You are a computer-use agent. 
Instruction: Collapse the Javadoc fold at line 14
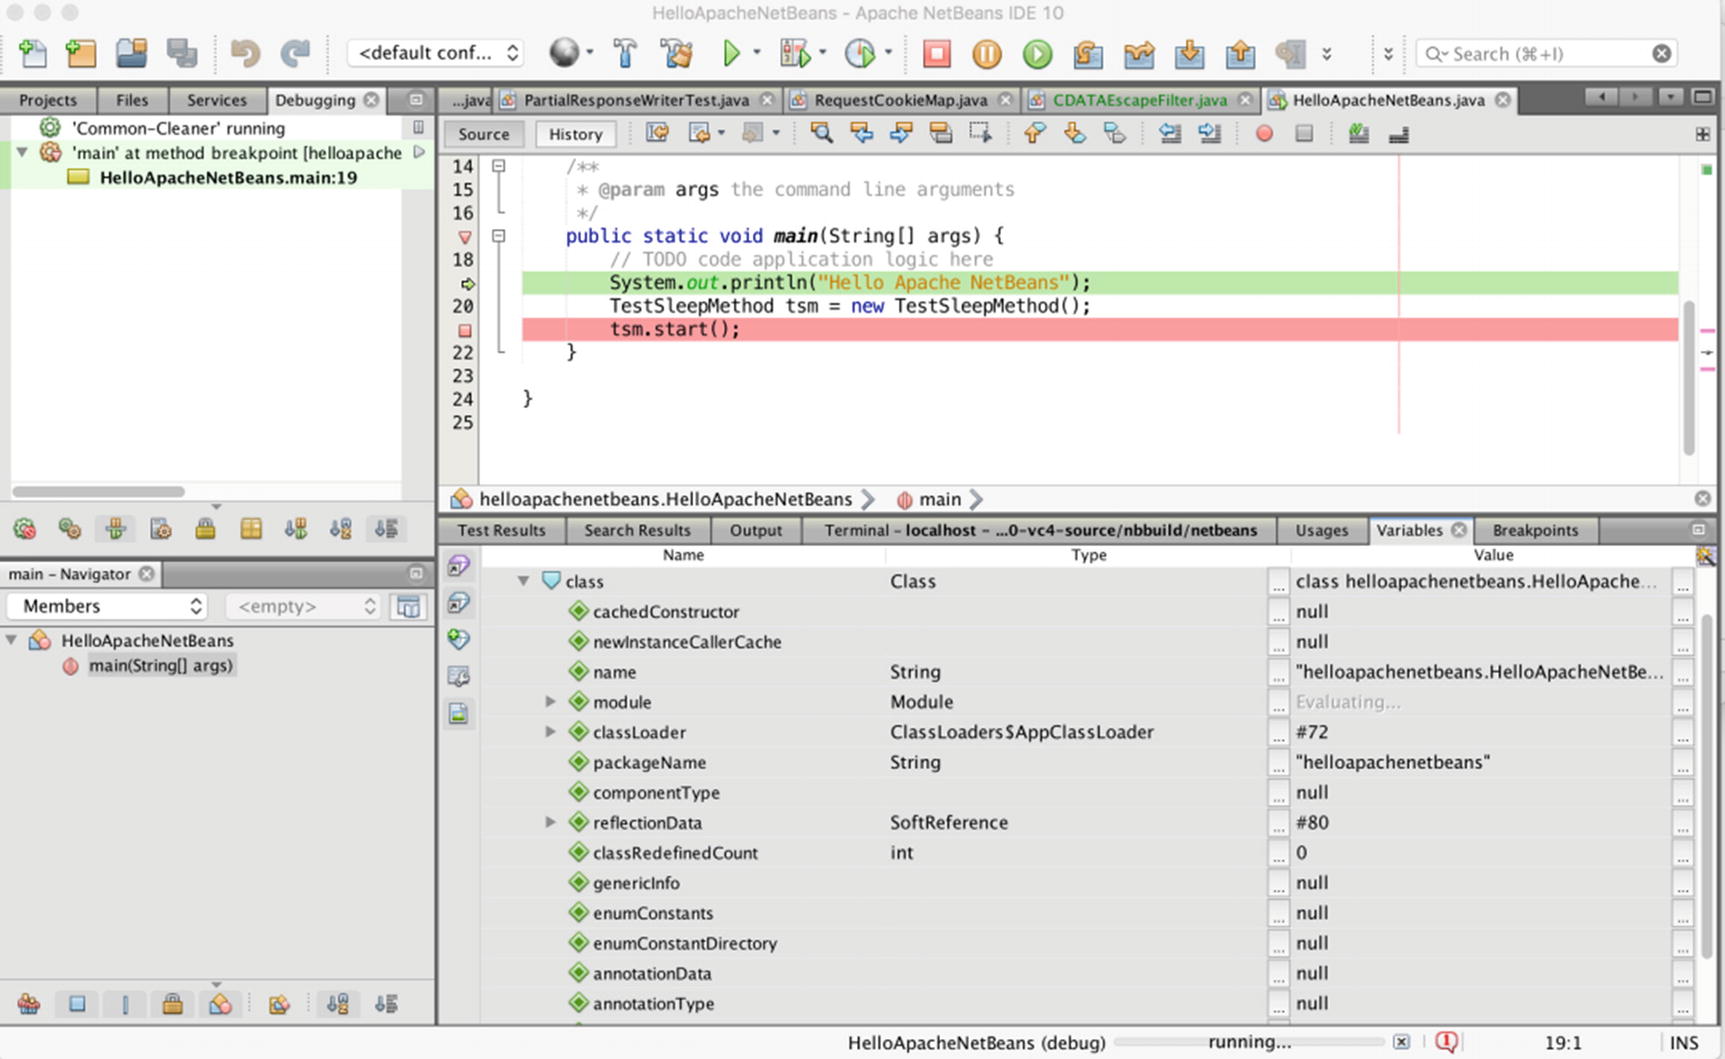click(x=498, y=166)
